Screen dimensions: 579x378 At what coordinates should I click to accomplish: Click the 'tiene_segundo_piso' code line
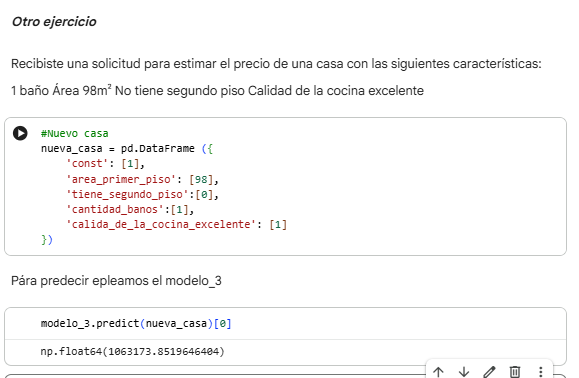[x=142, y=194]
